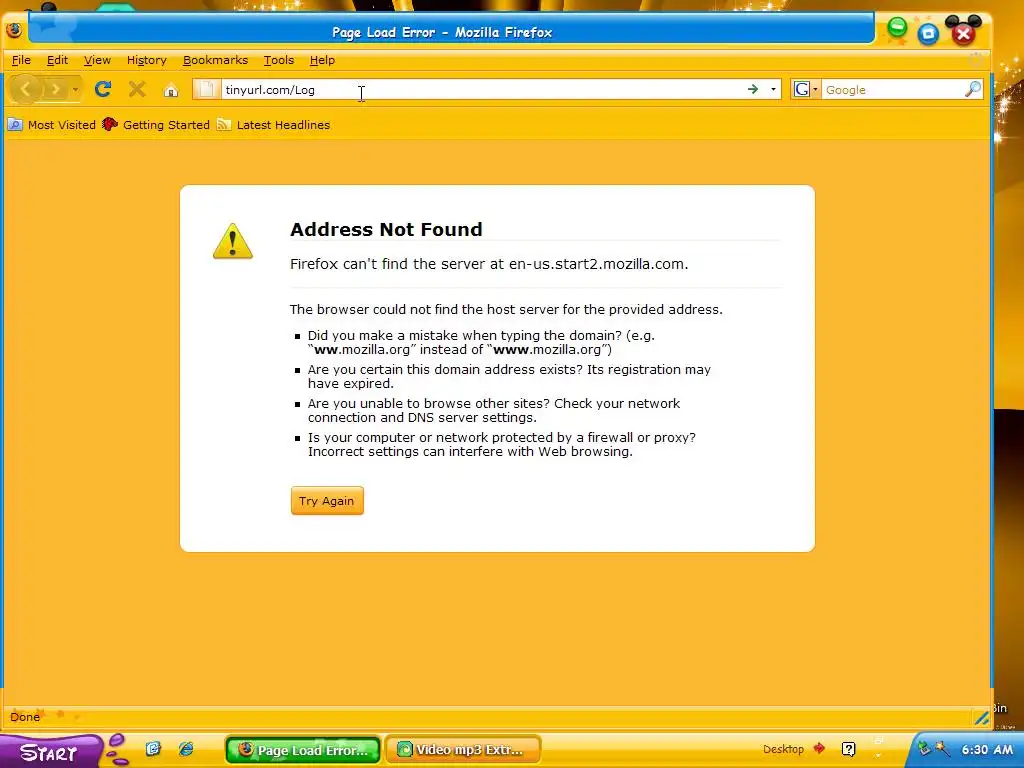
Task: Click the green Go arrow in address bar
Action: coord(753,89)
